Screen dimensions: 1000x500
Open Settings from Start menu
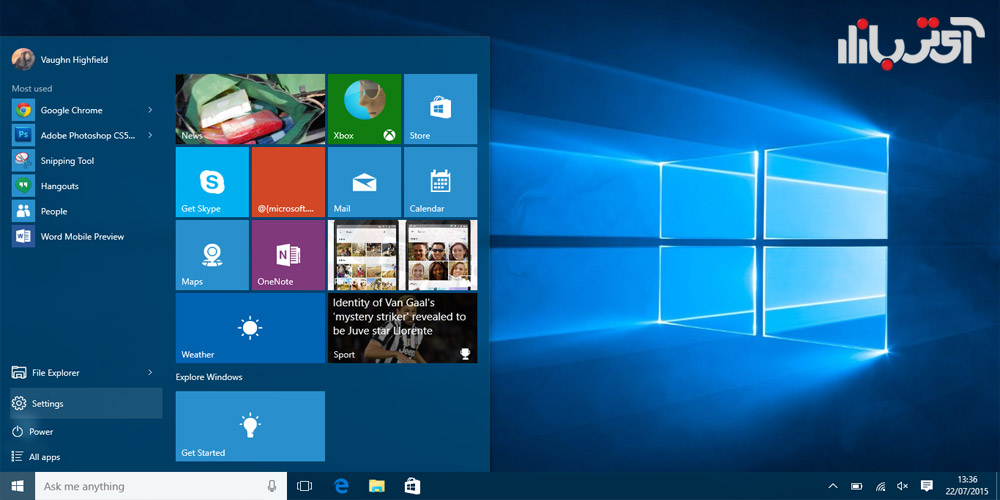86,403
